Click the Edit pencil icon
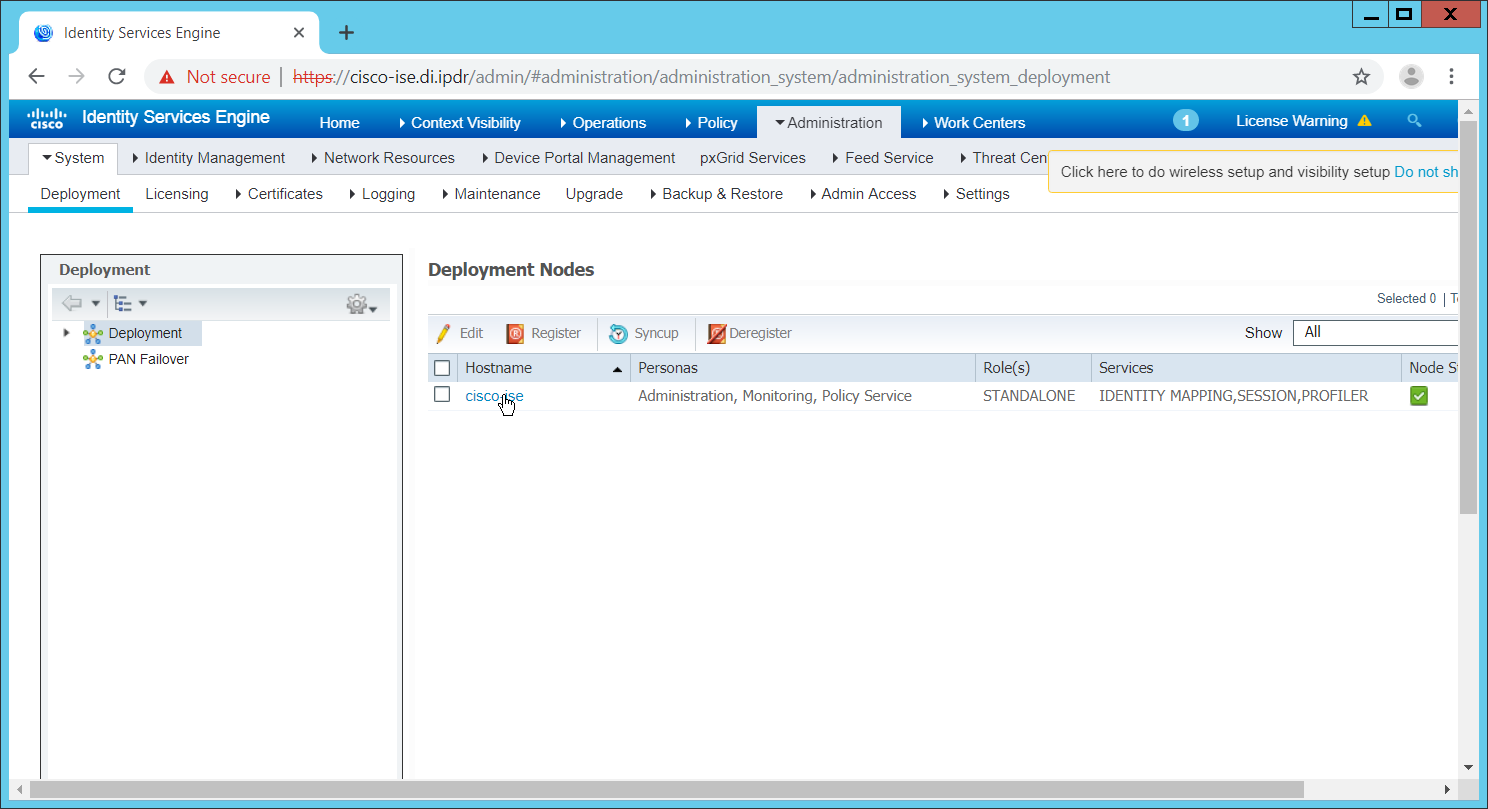Image resolution: width=1488 pixels, height=809 pixels. coord(444,334)
